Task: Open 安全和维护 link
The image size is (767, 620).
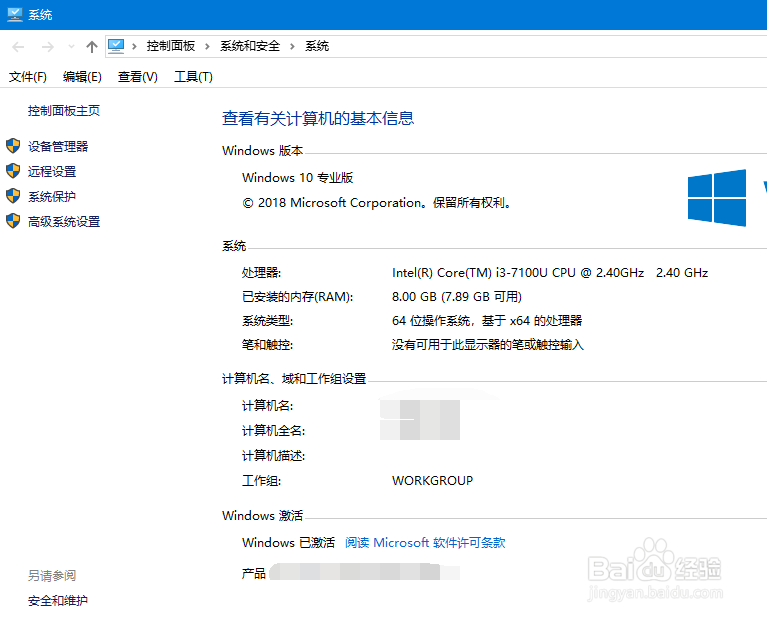Action: click(58, 600)
